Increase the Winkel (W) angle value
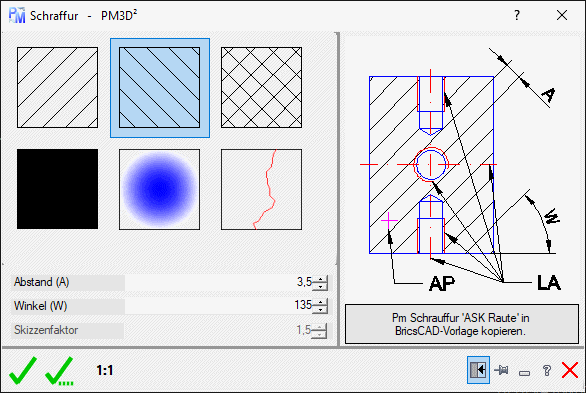Screen dimensions: 586x393 click(320, 302)
